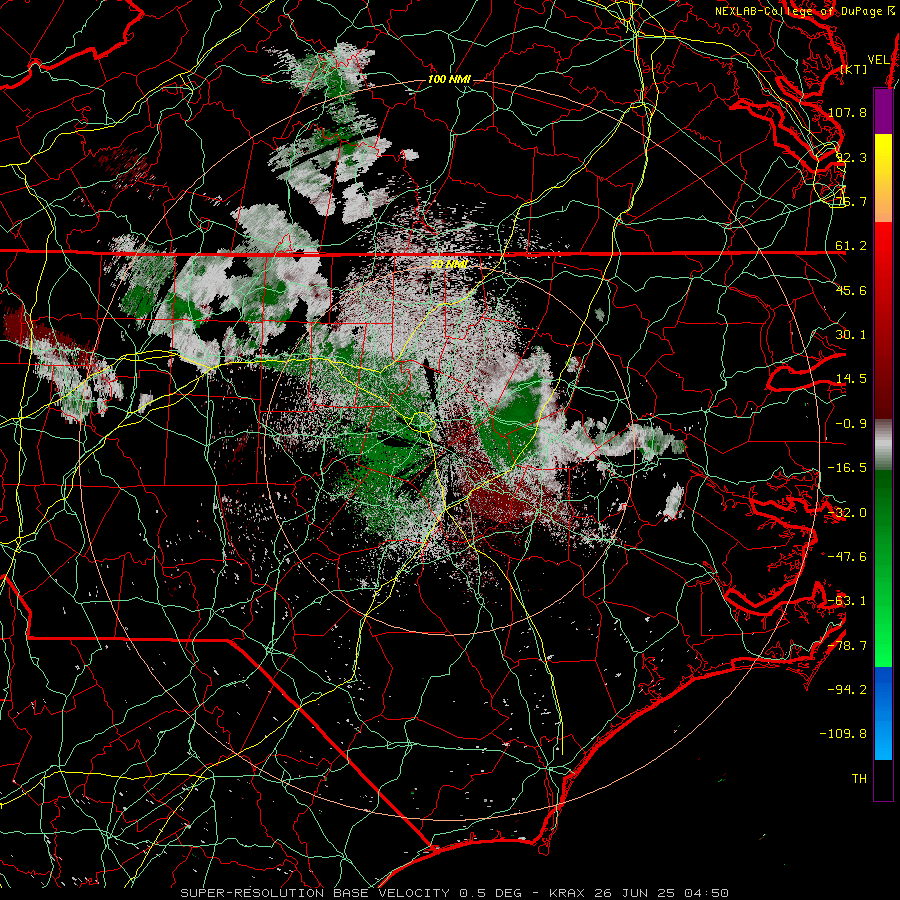Click the [KT] units label
This screenshot has height=900, width=900.
pyautogui.click(x=853, y=69)
